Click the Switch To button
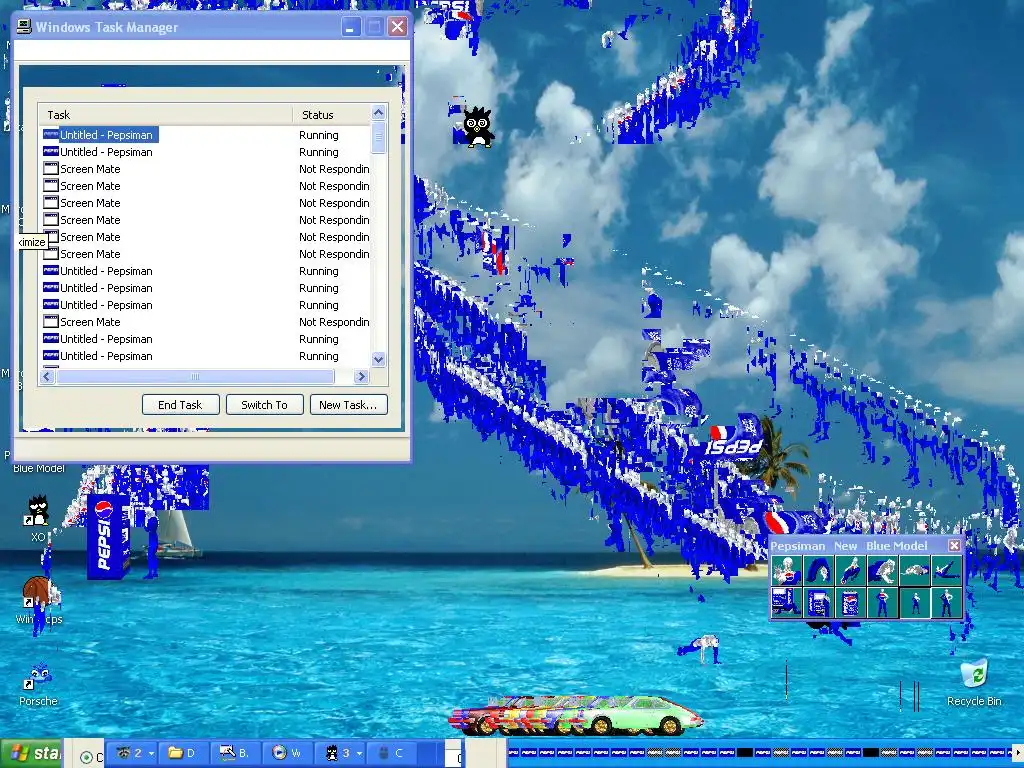The height and width of the screenshot is (768, 1024). tap(264, 405)
